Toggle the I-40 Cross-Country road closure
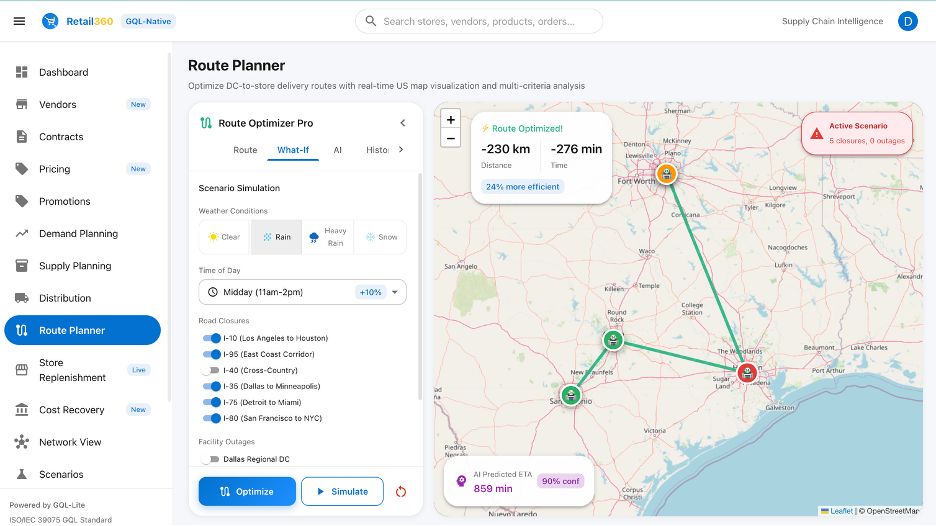The width and height of the screenshot is (936, 526). click(211, 370)
